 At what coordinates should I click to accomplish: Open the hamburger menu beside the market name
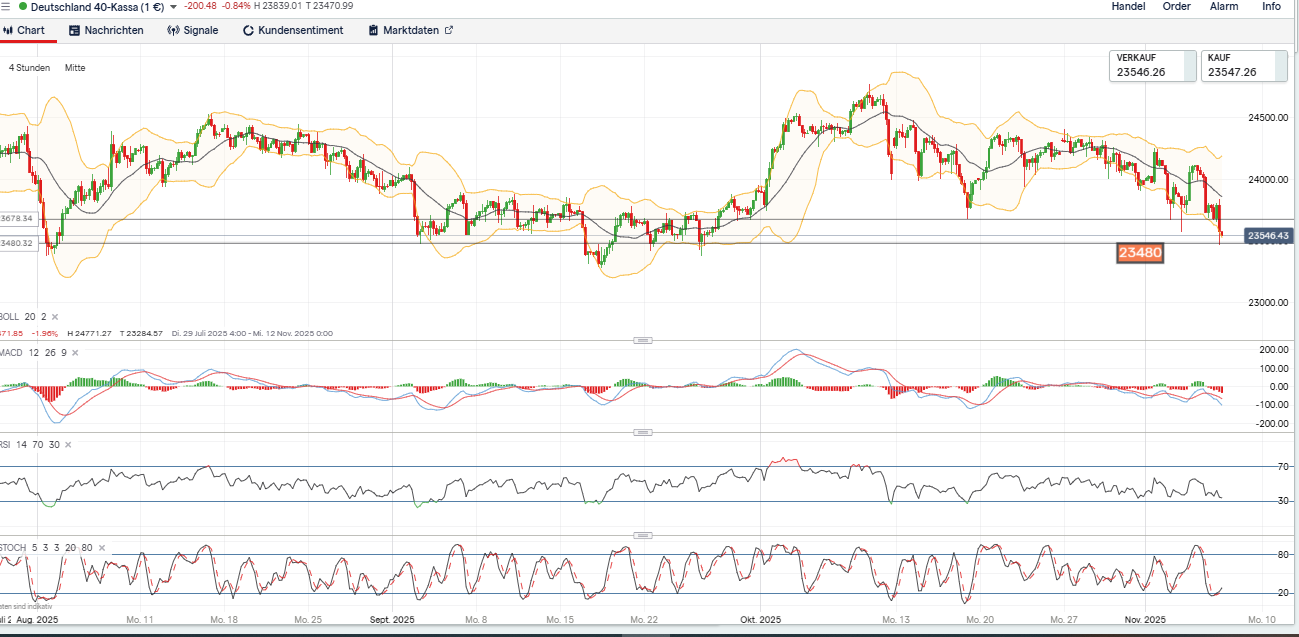tap(6, 6)
